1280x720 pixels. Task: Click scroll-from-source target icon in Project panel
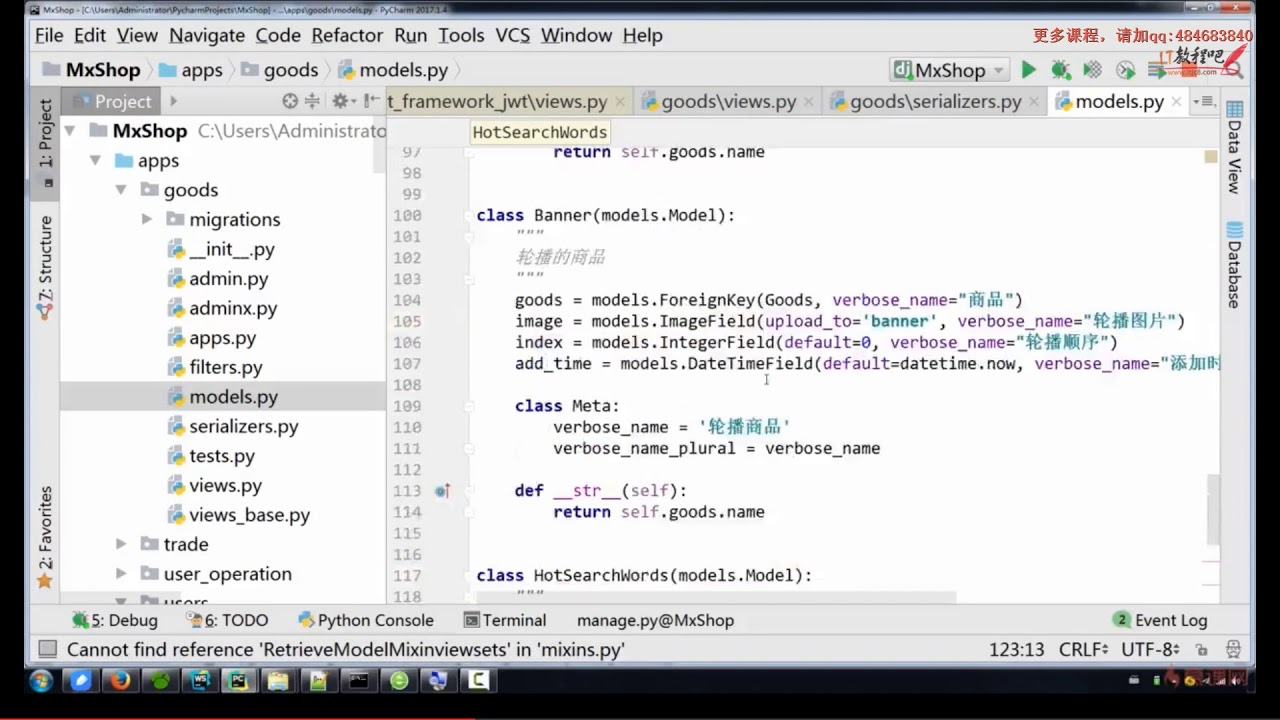[x=290, y=101]
